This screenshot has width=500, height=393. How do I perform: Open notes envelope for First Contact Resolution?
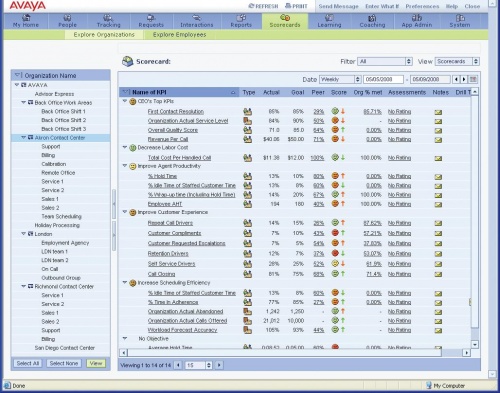coord(438,112)
